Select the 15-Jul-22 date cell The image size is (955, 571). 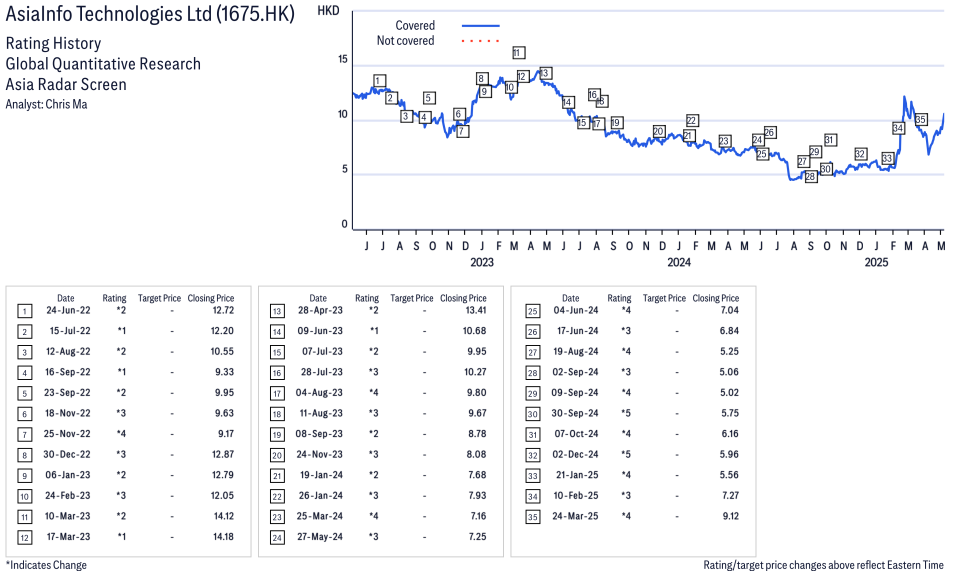(x=70, y=331)
